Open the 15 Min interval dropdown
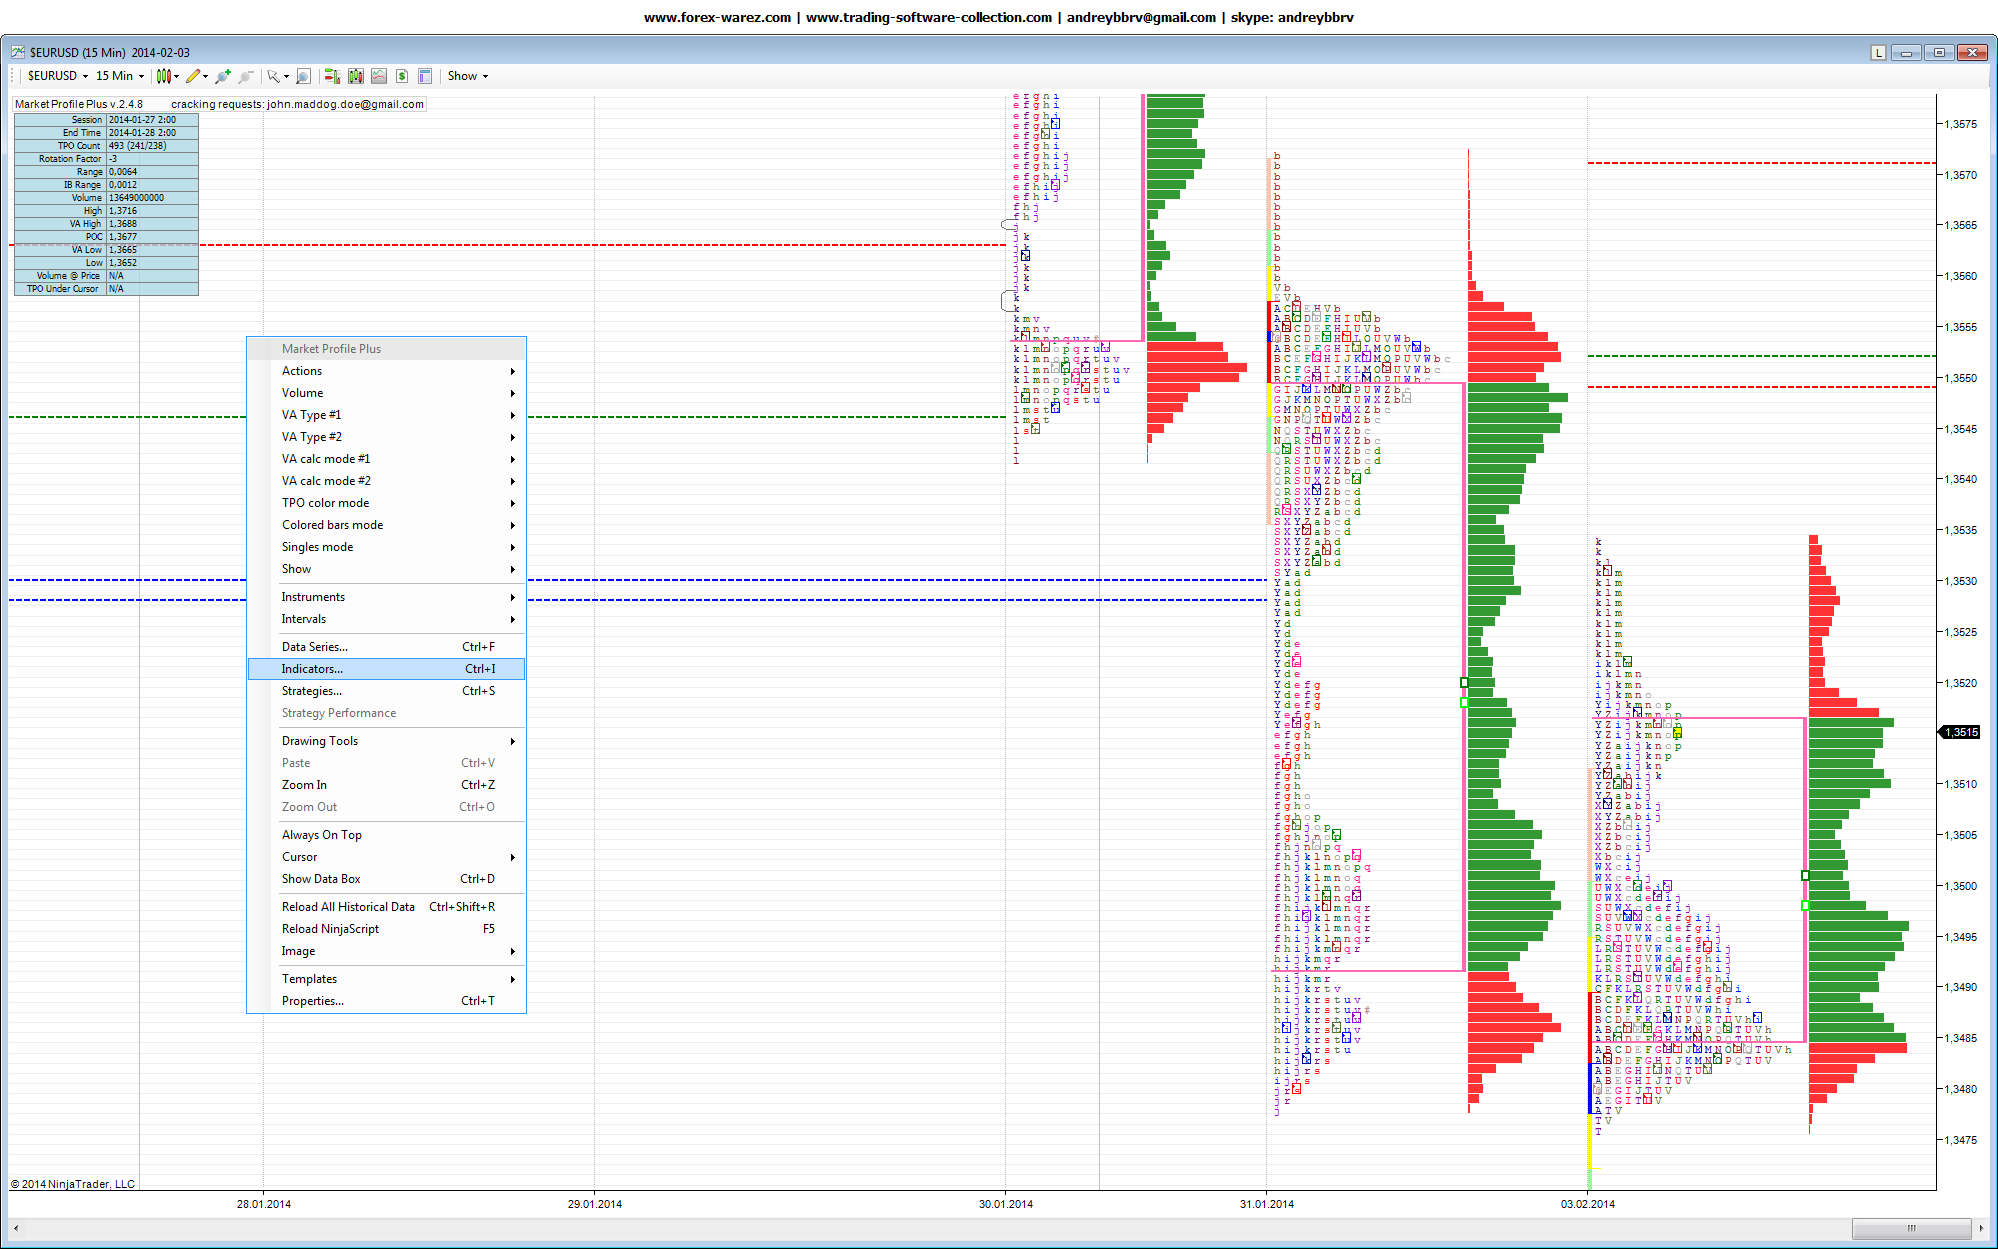 pyautogui.click(x=119, y=76)
